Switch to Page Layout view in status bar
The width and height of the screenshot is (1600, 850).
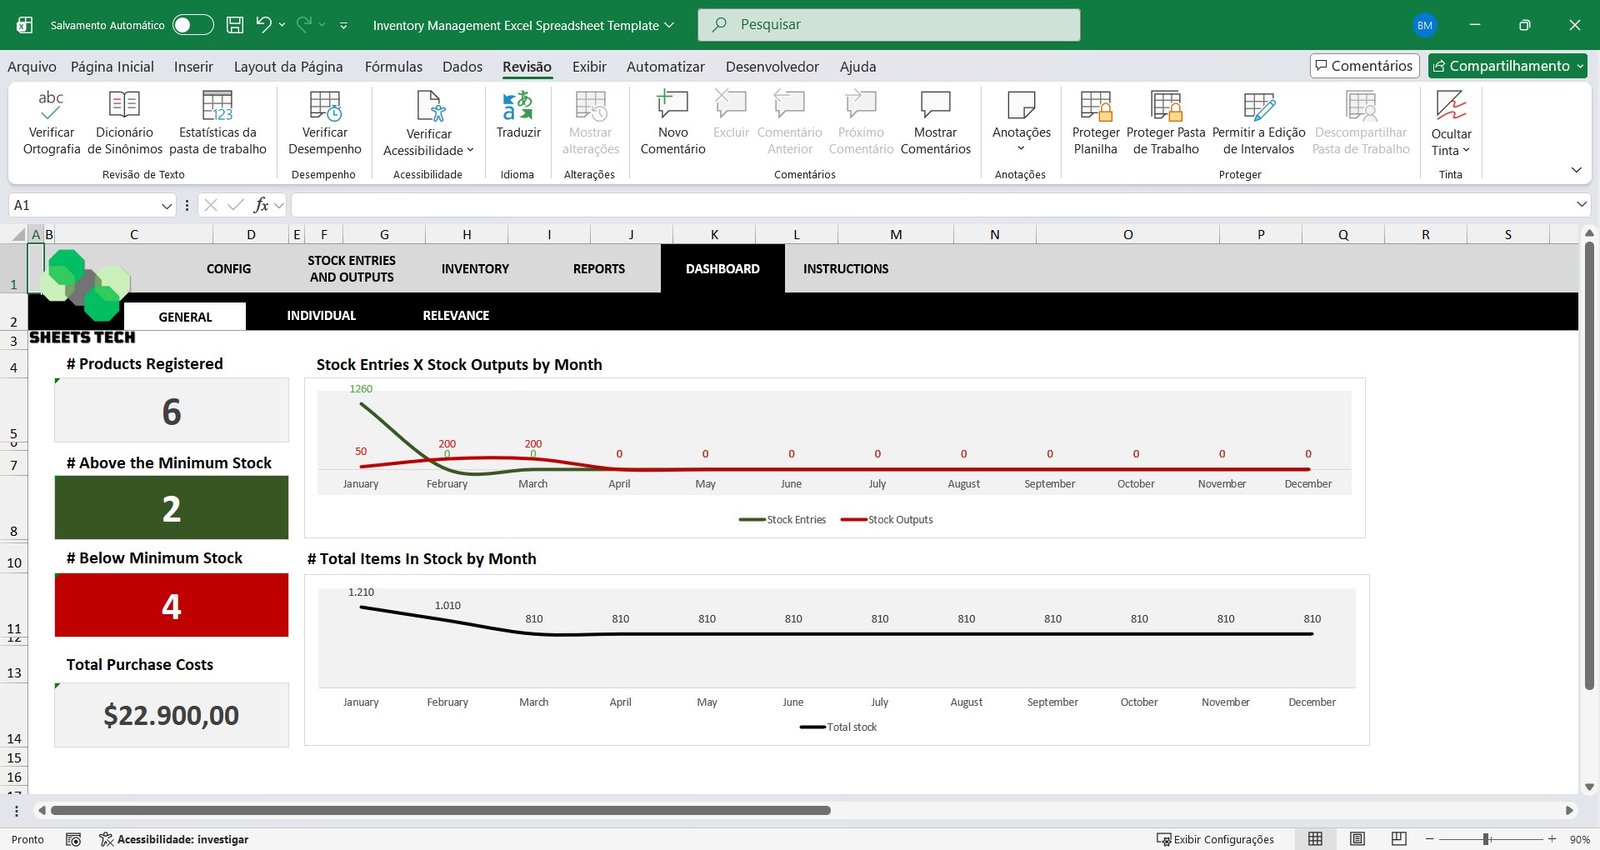[x=1357, y=839]
